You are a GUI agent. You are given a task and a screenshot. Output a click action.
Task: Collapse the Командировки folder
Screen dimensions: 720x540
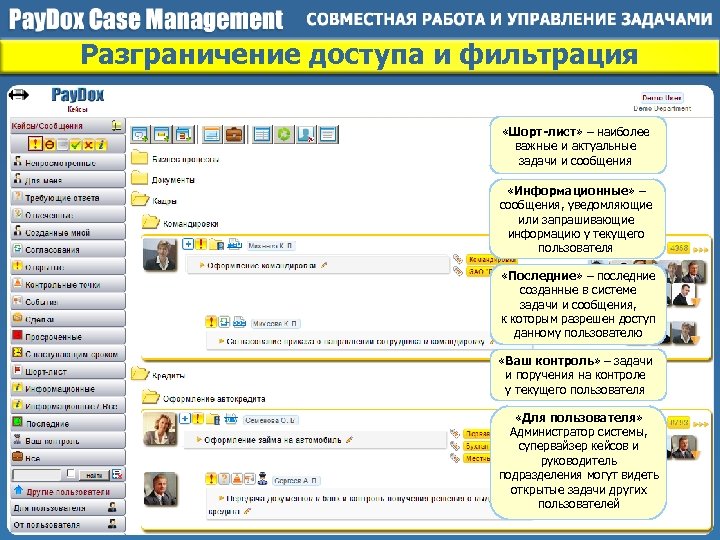click(x=151, y=222)
